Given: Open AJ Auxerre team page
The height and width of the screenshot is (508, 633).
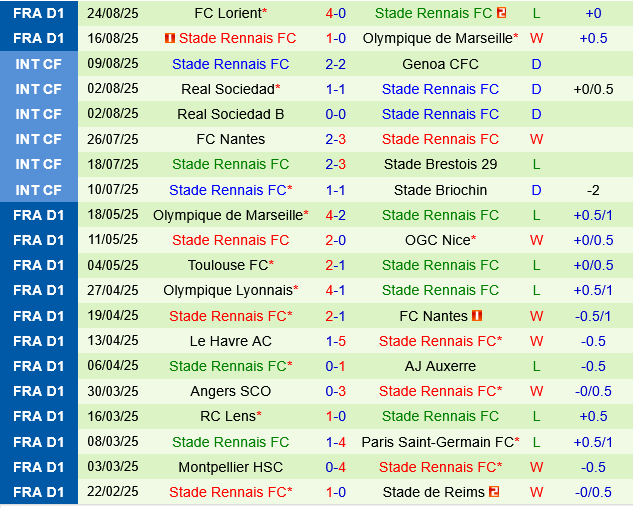Looking at the screenshot, I should pyautogui.click(x=440, y=366).
